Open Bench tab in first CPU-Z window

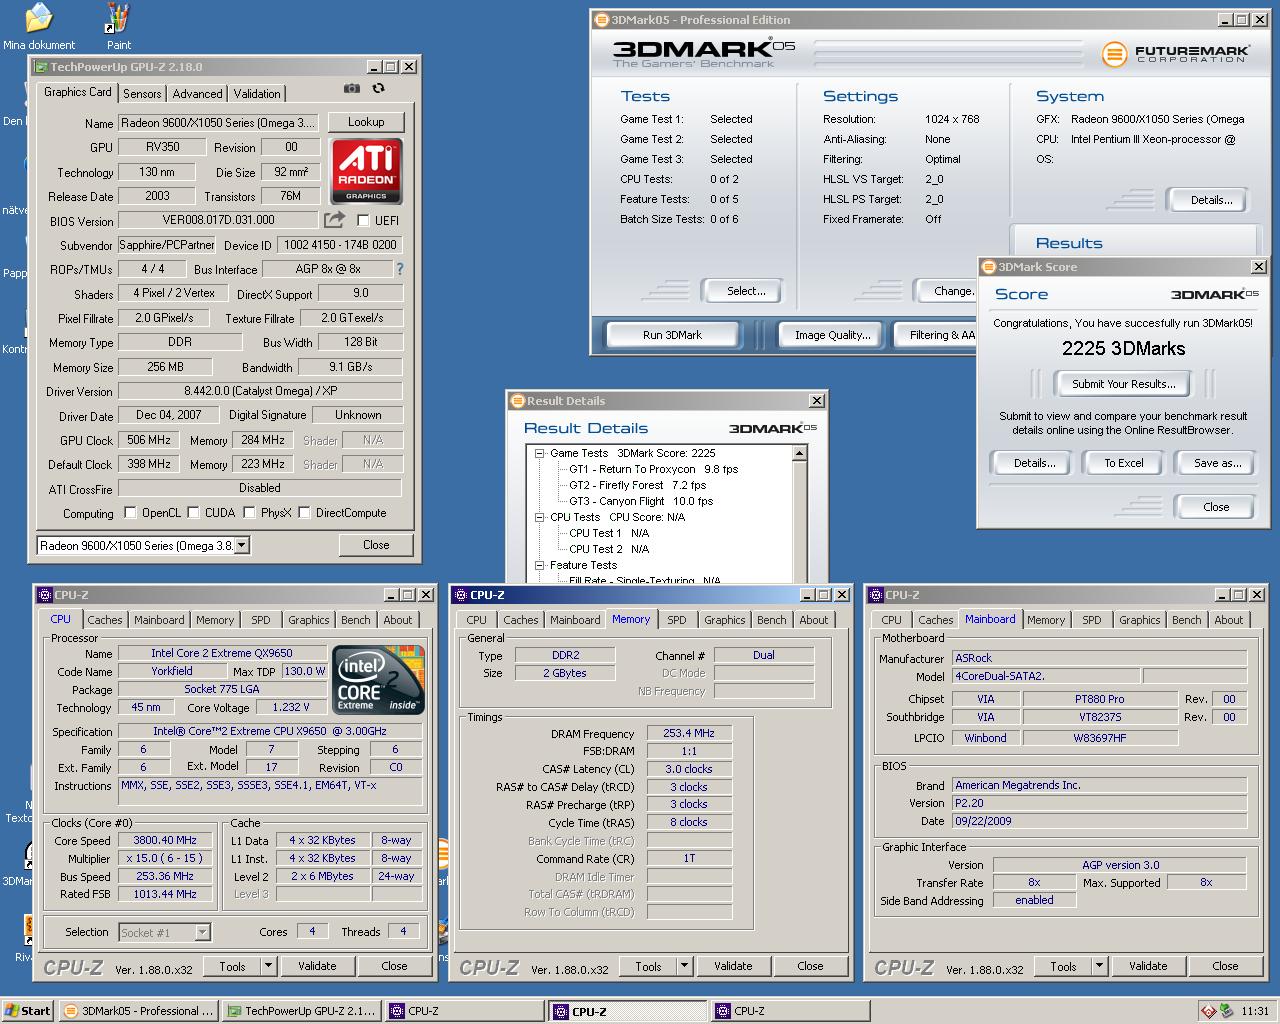[356, 620]
